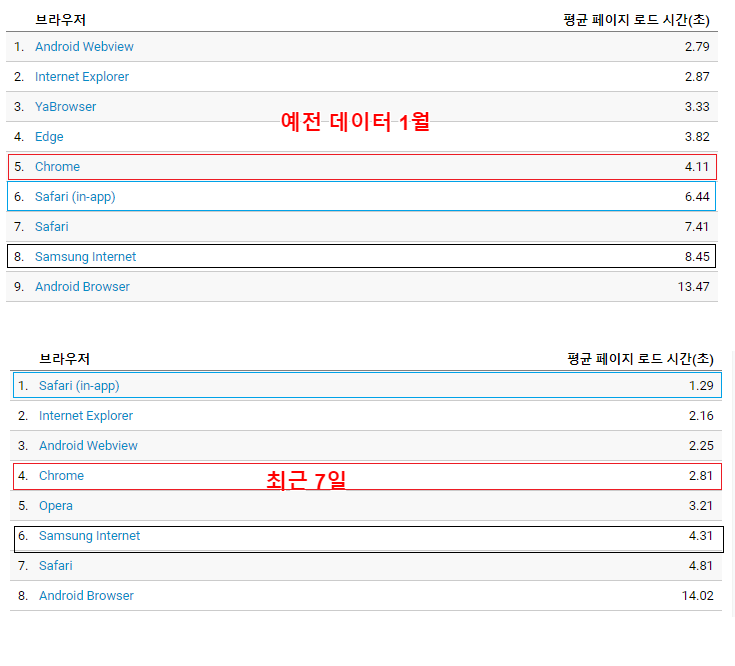
Task: Click the 4.31 Samsung Internet value
Action: tap(701, 536)
